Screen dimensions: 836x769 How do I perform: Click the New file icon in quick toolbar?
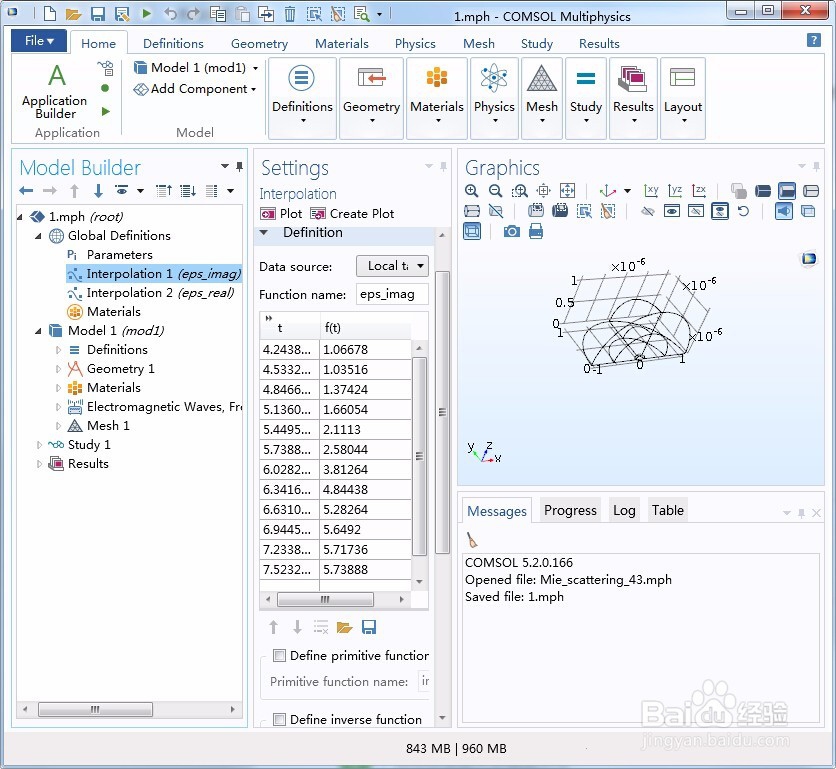(49, 13)
